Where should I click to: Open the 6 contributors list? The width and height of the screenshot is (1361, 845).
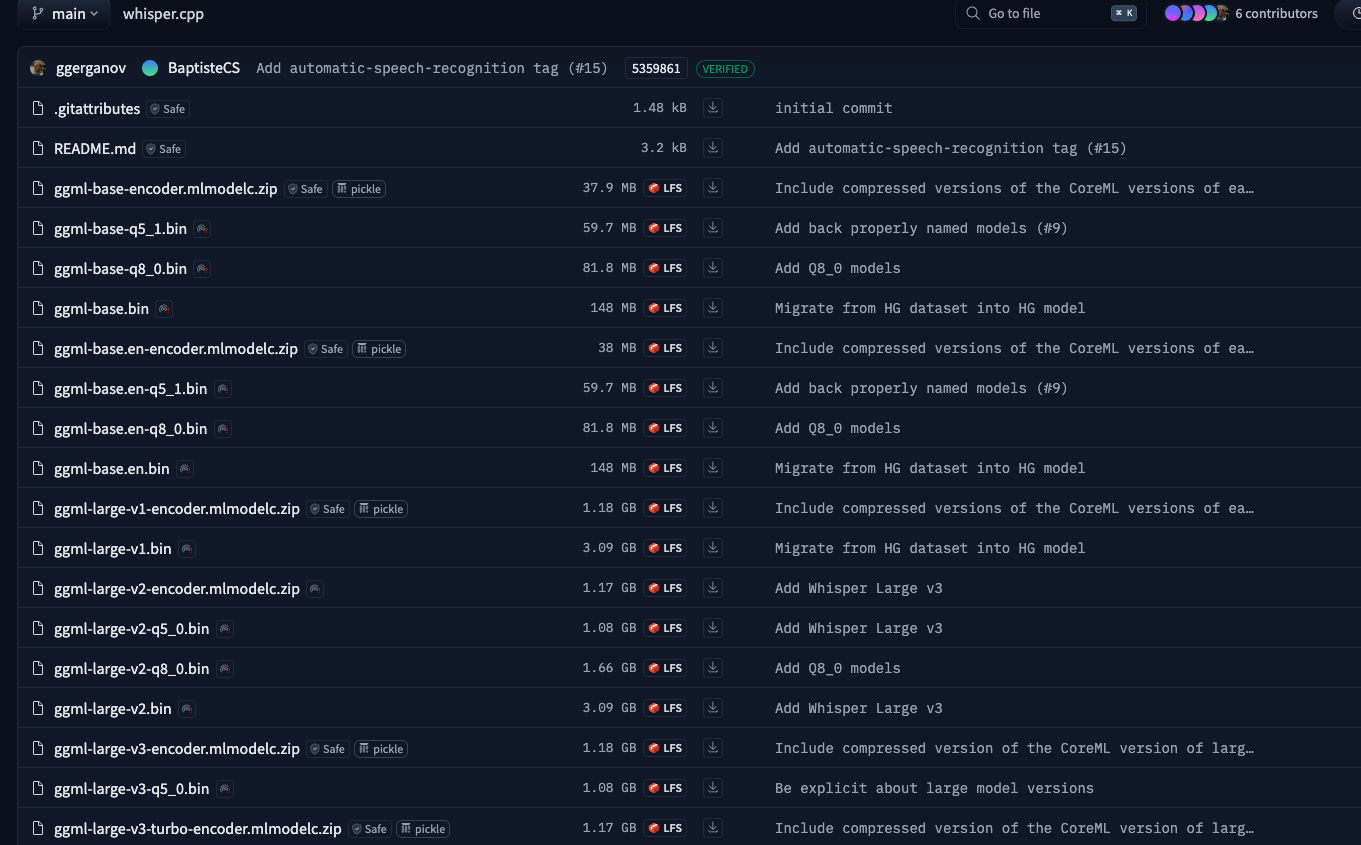[1276, 14]
